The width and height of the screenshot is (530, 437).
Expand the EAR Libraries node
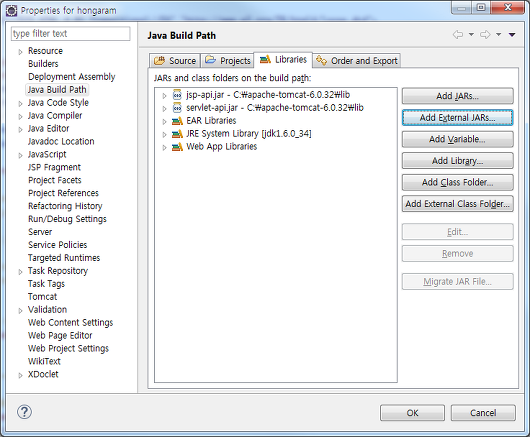click(x=164, y=121)
